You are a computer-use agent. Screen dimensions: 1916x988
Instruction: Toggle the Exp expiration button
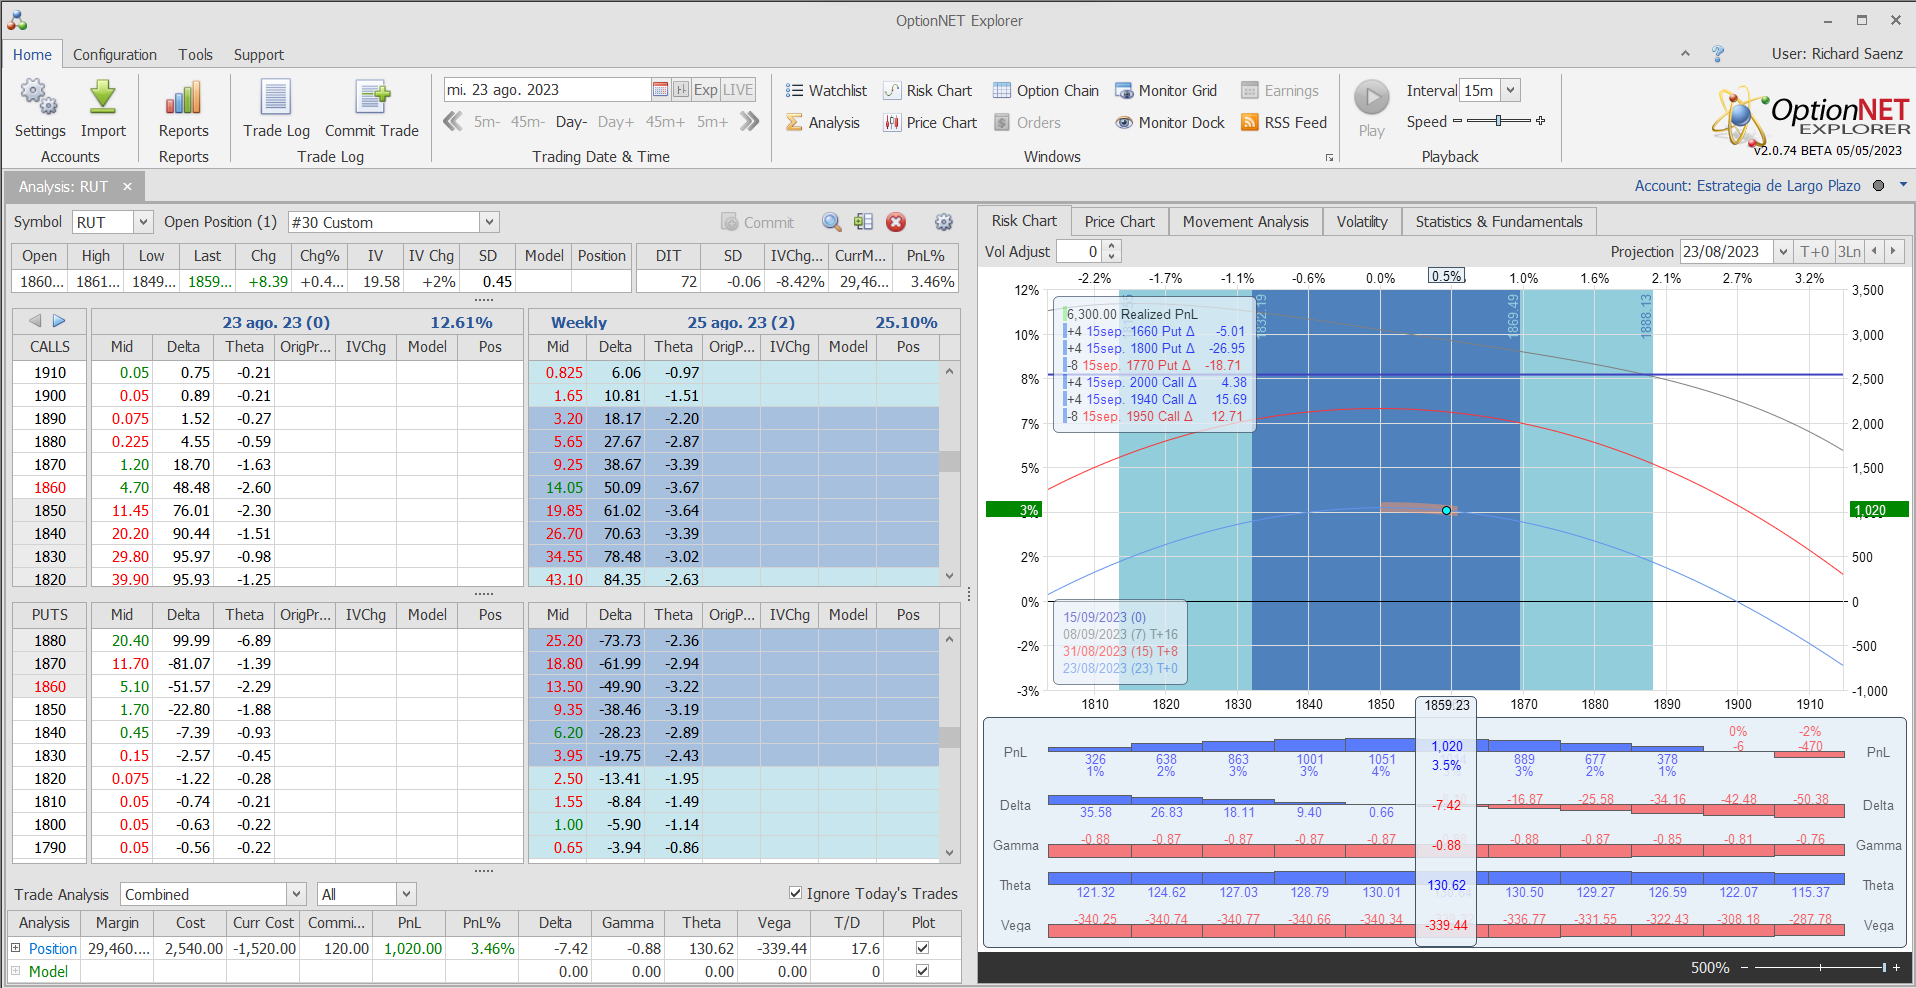point(706,89)
